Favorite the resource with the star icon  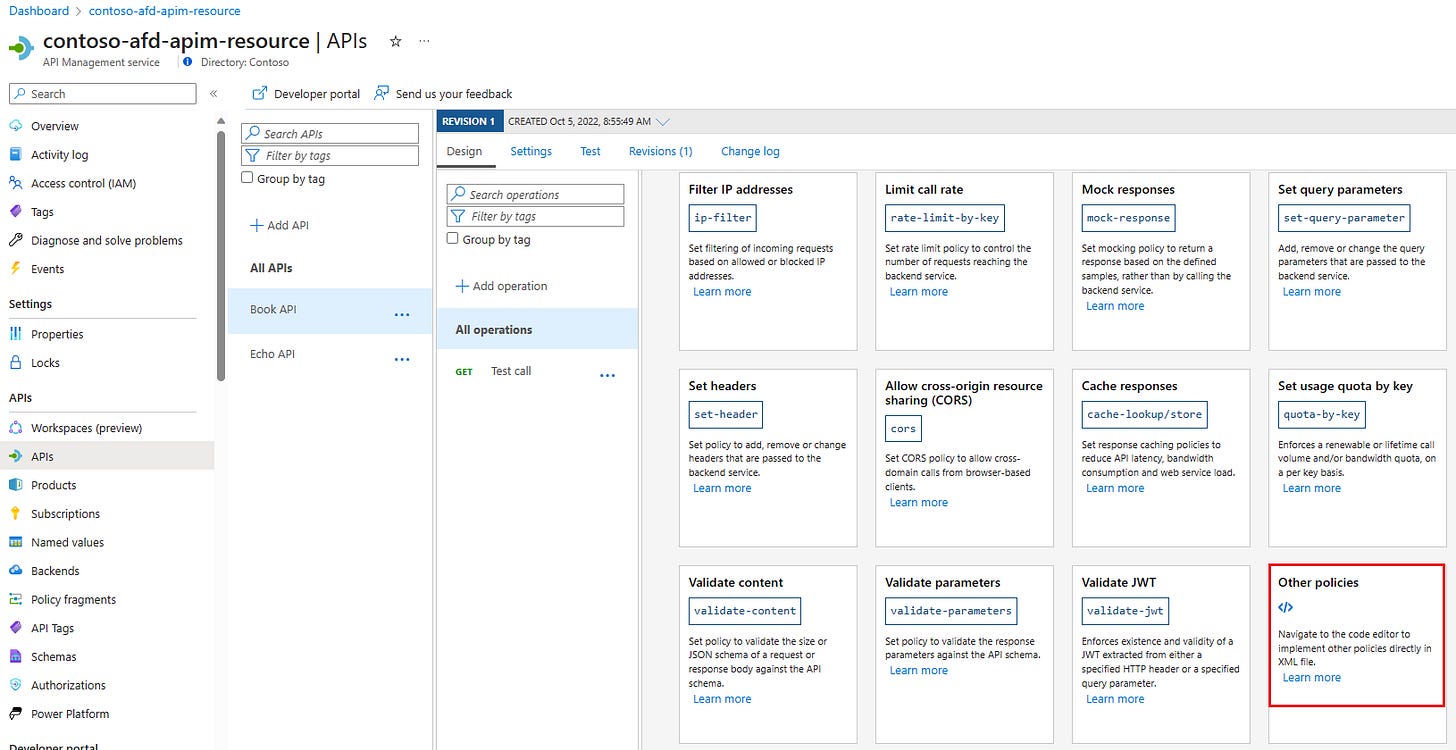pyautogui.click(x=395, y=41)
